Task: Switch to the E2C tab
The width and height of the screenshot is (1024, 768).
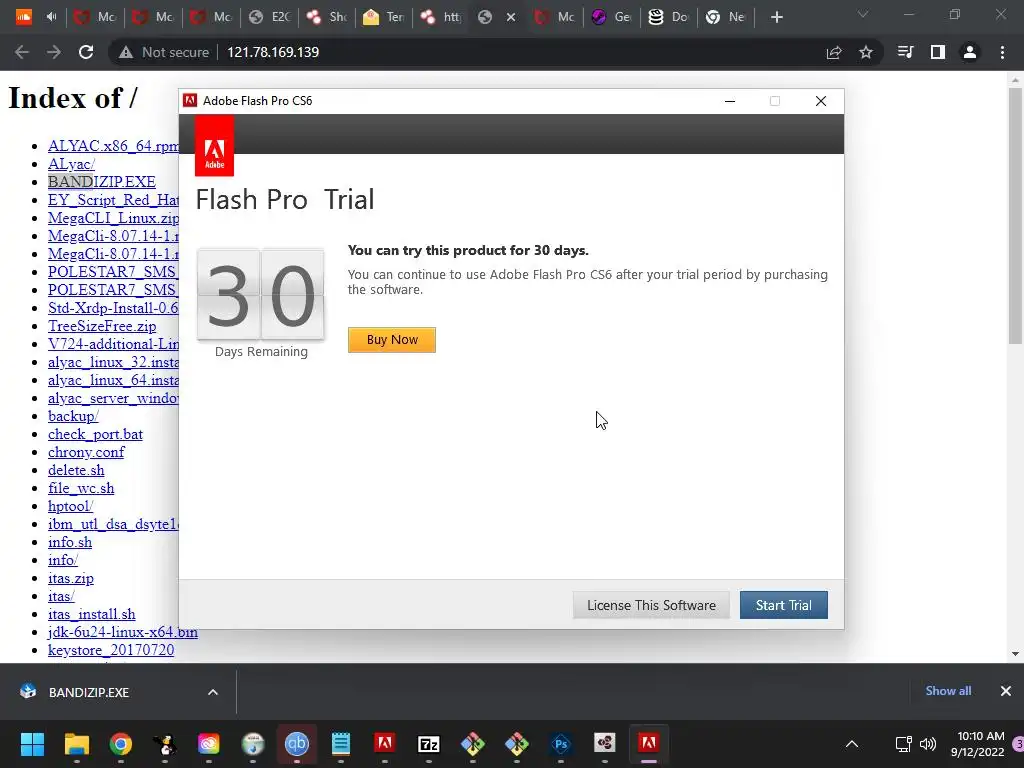Action: point(270,17)
